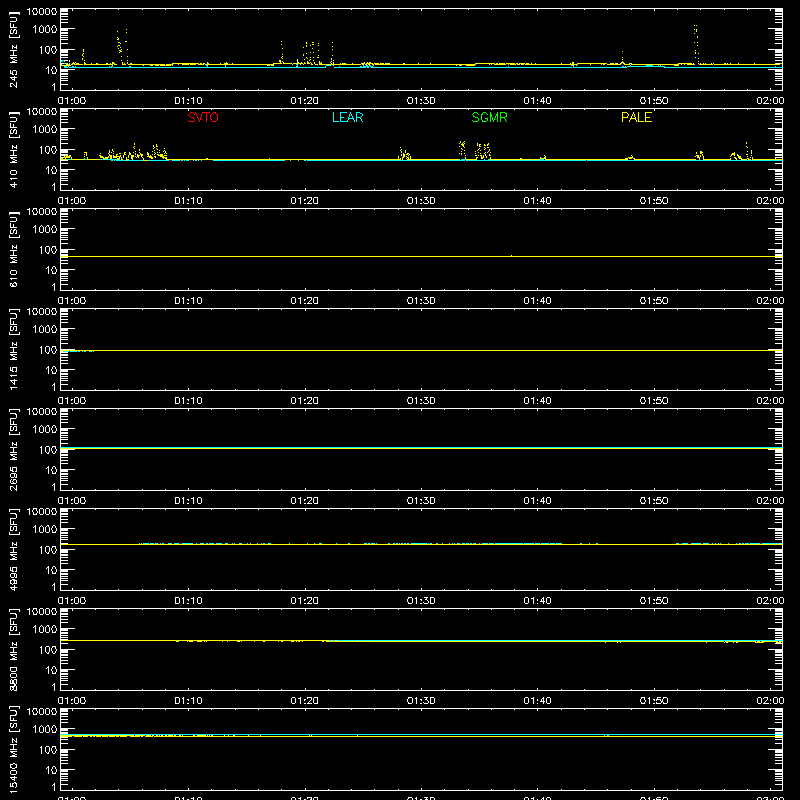Click the 10000 tick on the 8800 MHz axis
The image size is (800, 800).
[x=42, y=612]
